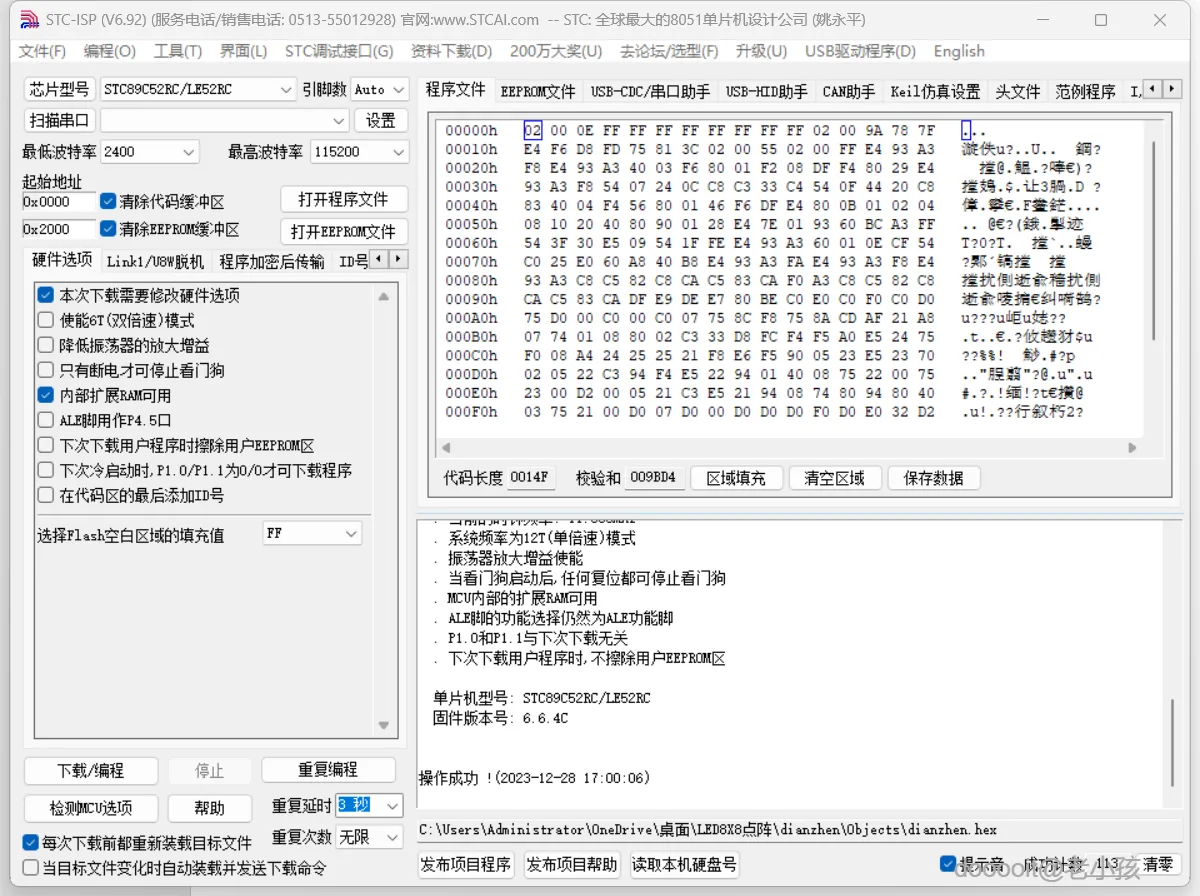Expand the 引脚数 Auto dropdown

point(398,89)
